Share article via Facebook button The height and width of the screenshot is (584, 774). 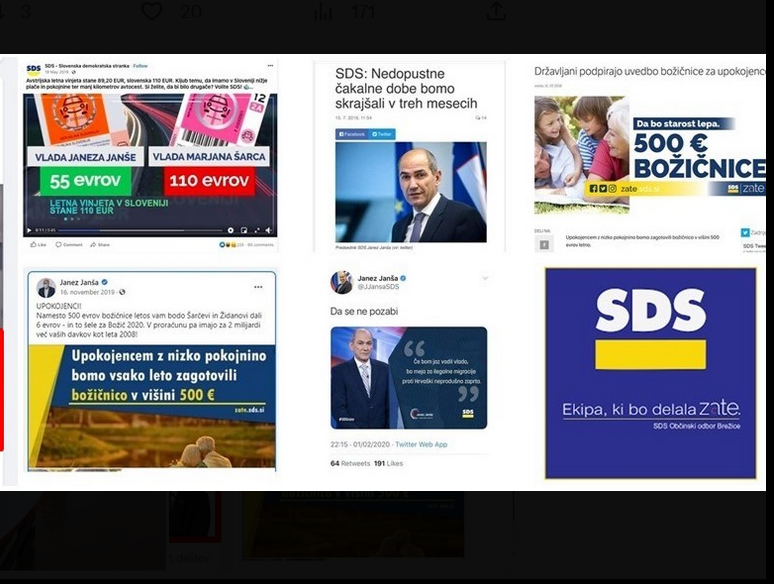(x=352, y=134)
